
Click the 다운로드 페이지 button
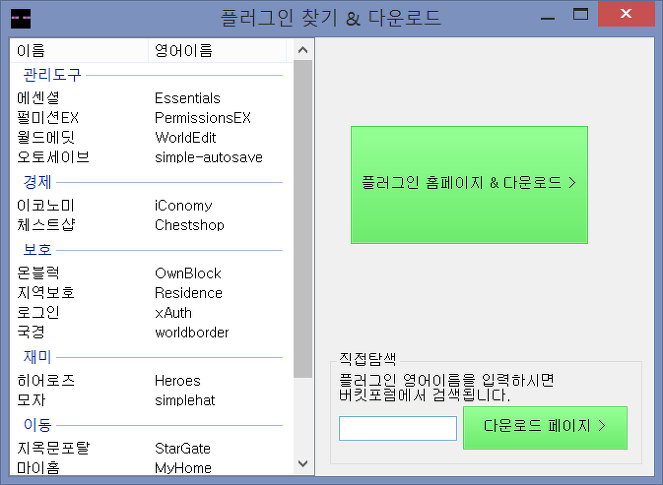pyautogui.click(x=545, y=427)
